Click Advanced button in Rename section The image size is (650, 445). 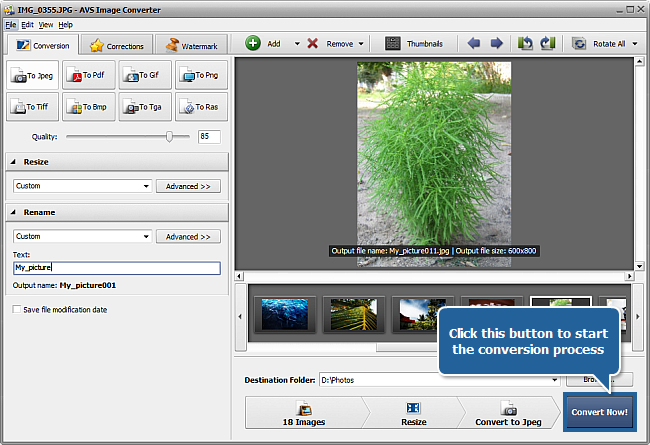[188, 237]
